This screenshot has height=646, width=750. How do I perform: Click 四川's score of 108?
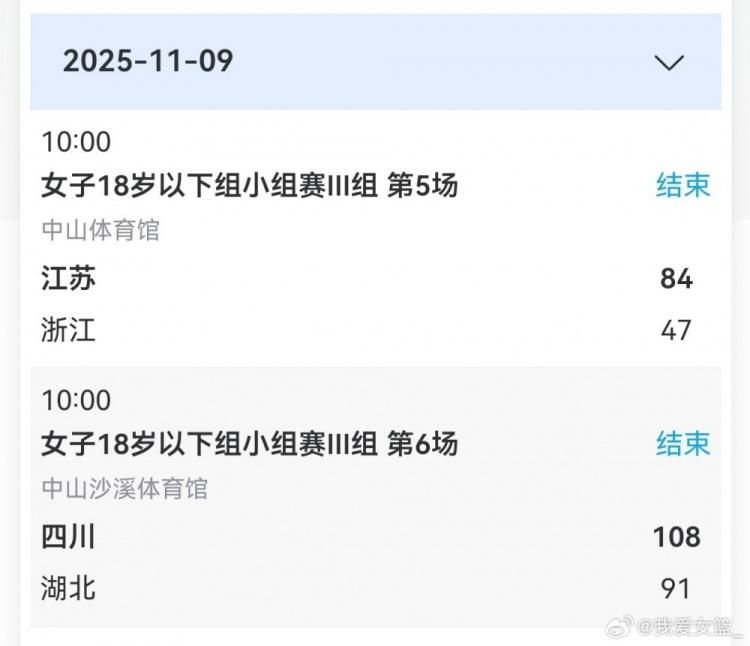pyautogui.click(x=676, y=537)
